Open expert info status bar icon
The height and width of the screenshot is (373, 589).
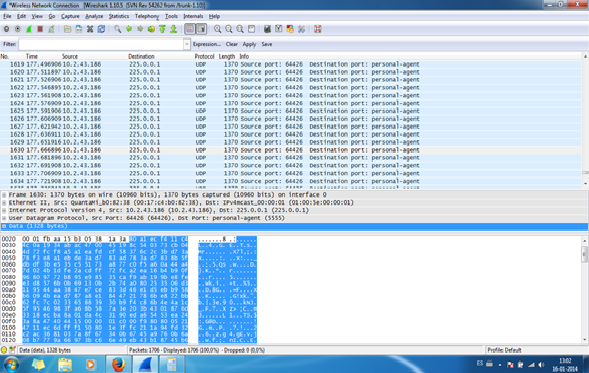(4, 350)
